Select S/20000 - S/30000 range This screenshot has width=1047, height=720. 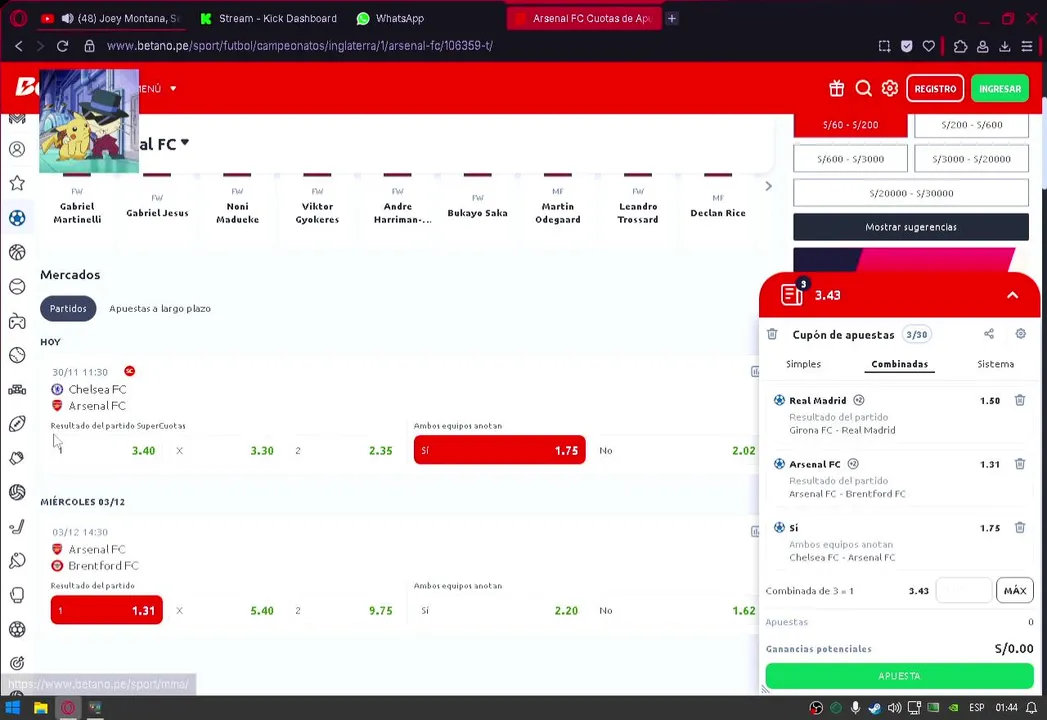pos(911,193)
